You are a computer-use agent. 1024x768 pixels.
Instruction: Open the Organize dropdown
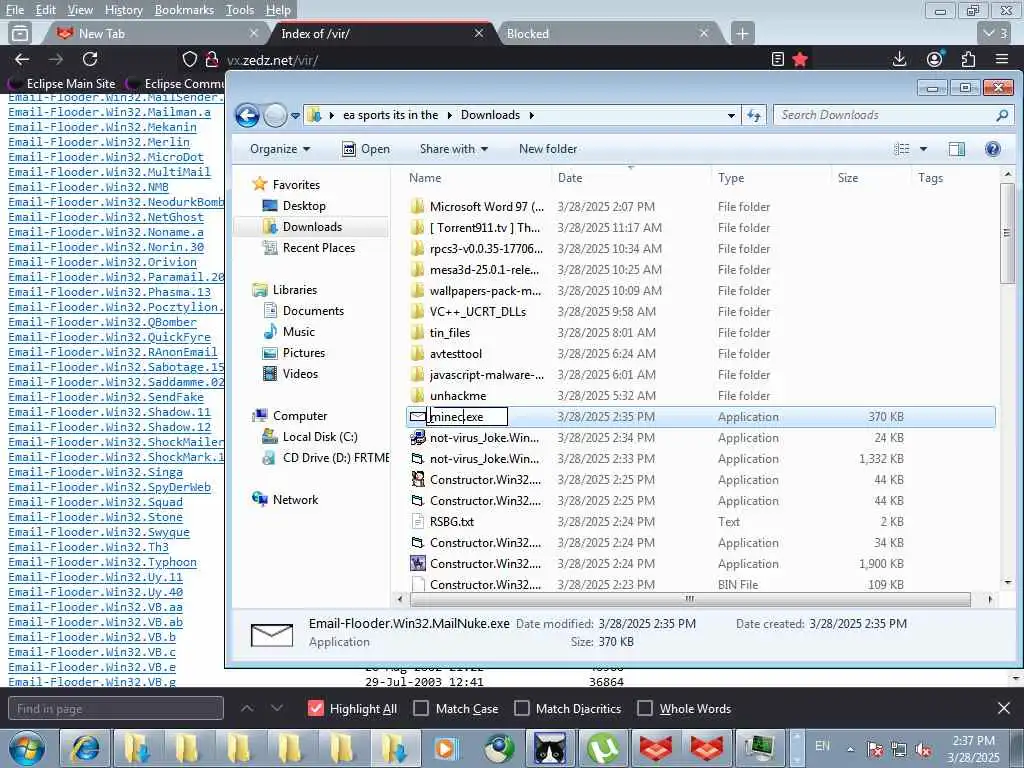click(280, 149)
